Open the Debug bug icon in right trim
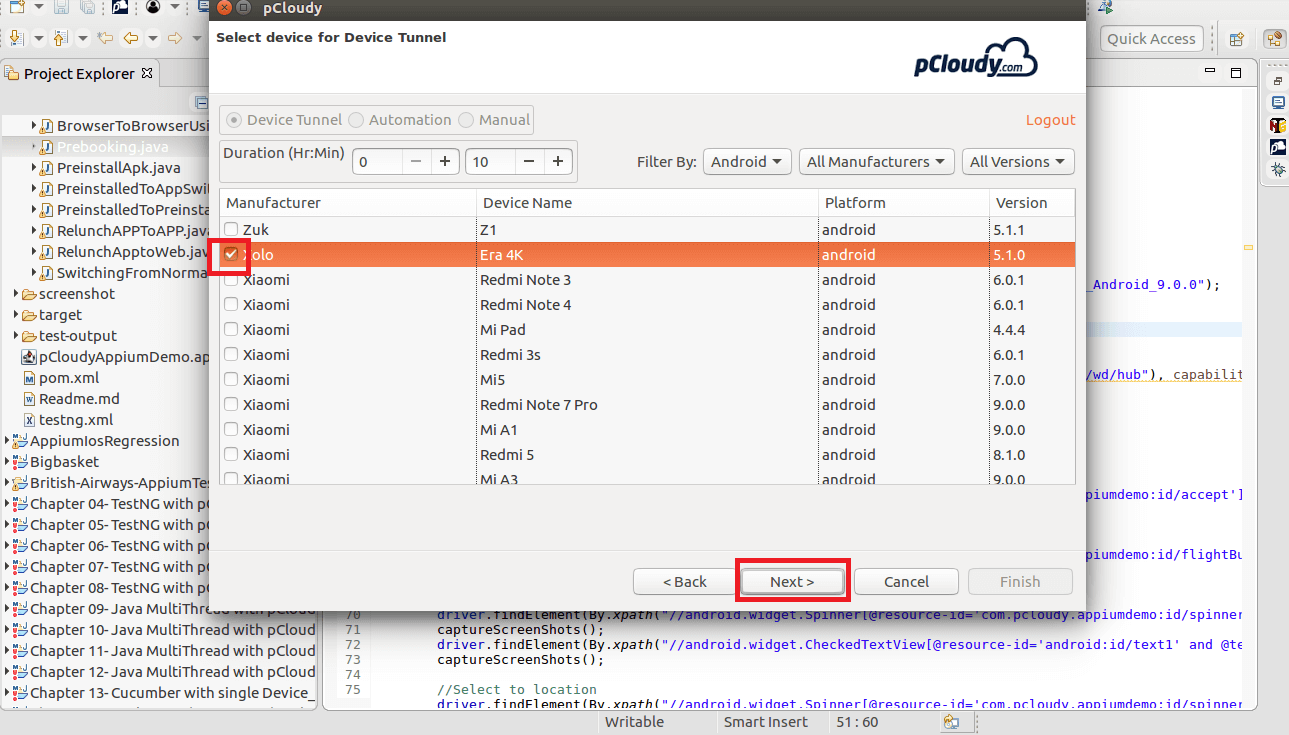Screen dimensions: 1289x735 (1278, 170)
